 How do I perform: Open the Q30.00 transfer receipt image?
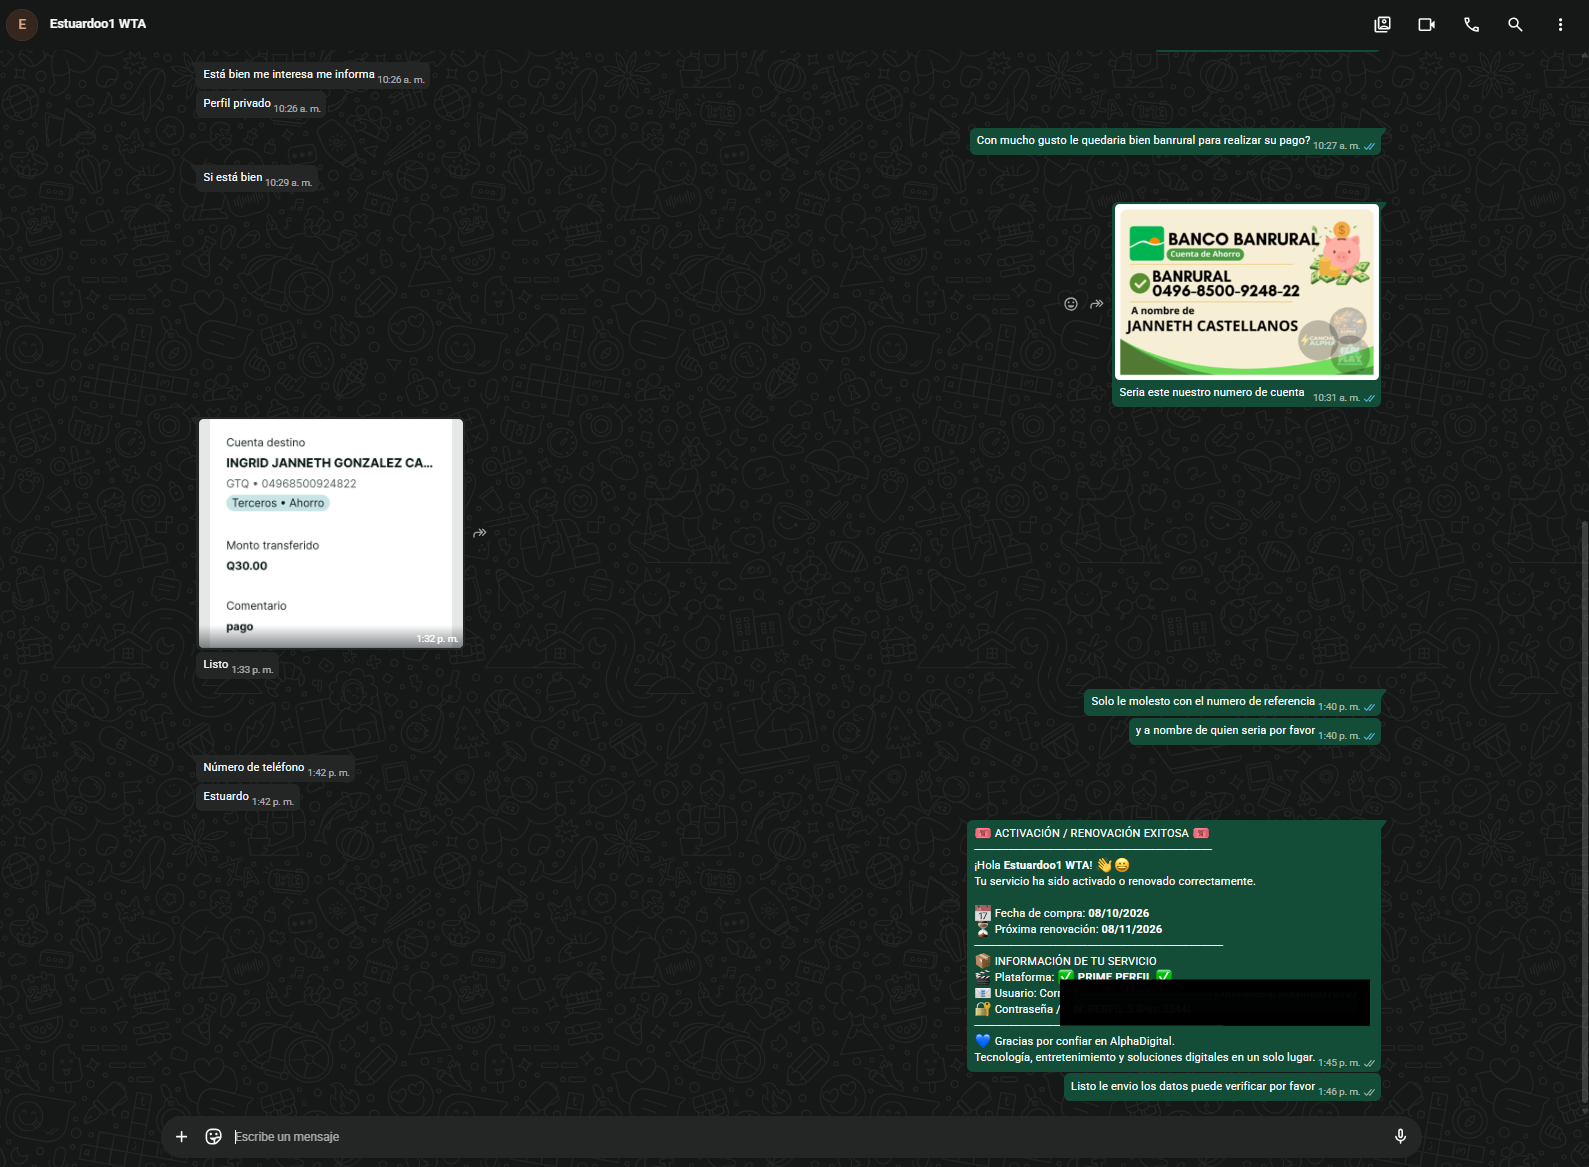(x=330, y=533)
